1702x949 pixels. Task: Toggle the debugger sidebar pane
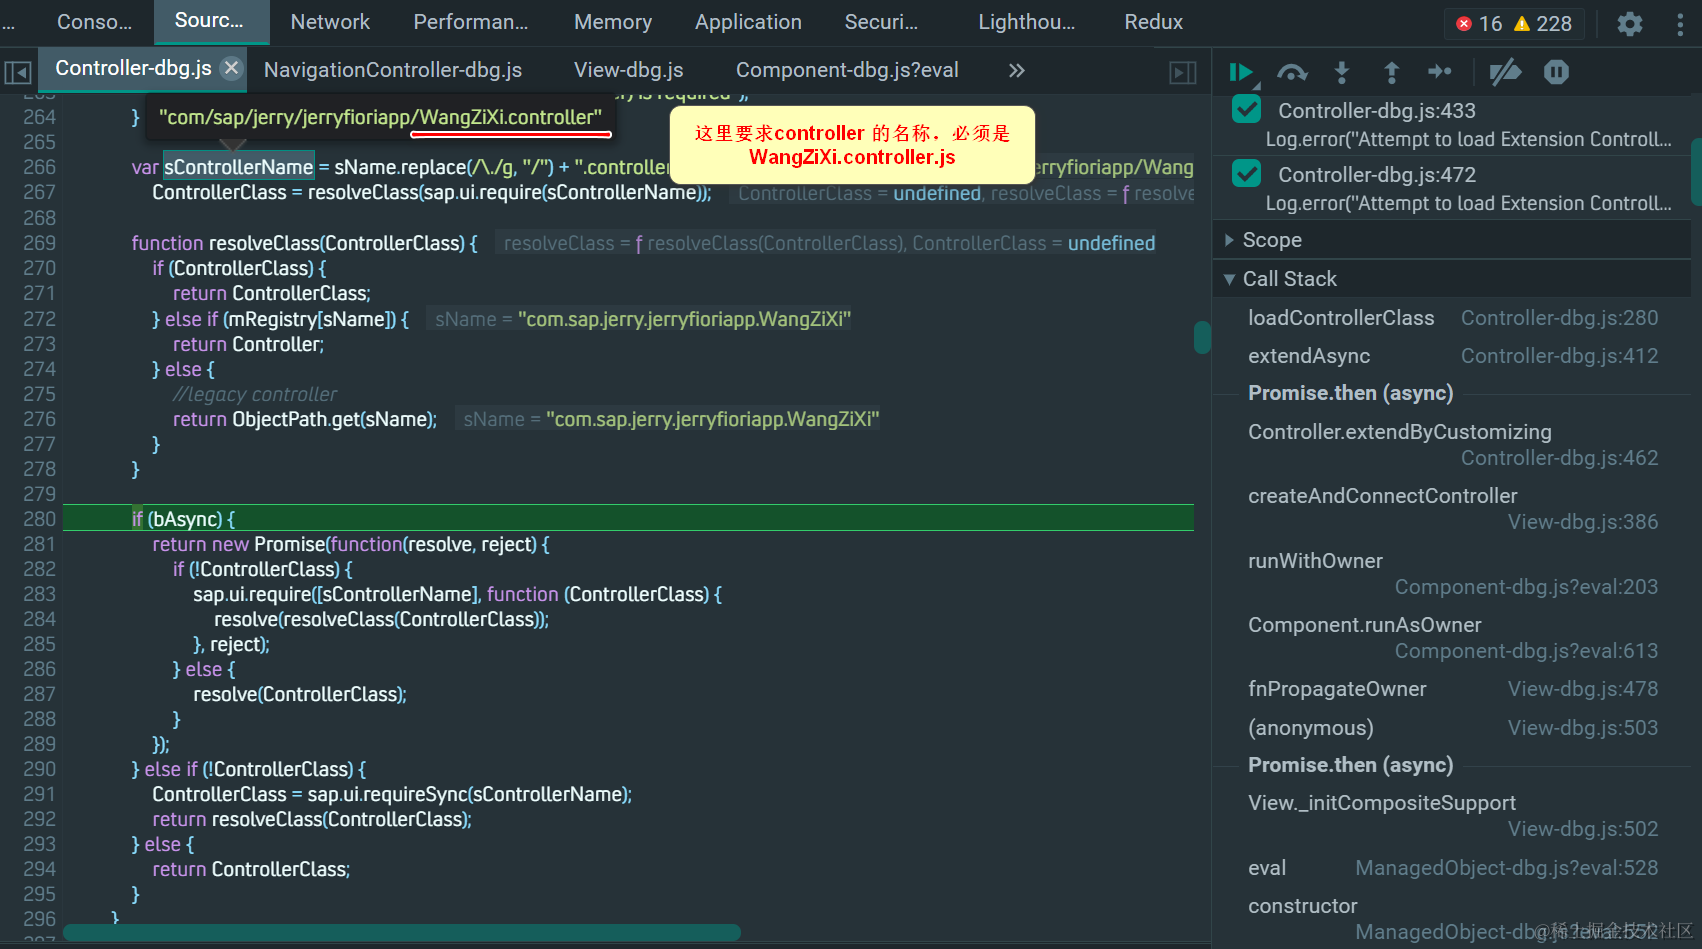[x=1183, y=72]
